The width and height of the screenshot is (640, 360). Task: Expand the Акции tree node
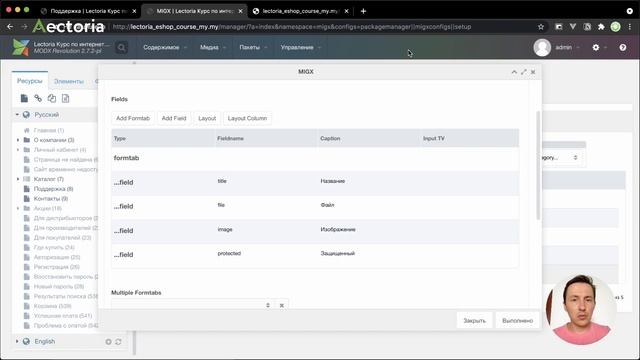(x=18, y=208)
